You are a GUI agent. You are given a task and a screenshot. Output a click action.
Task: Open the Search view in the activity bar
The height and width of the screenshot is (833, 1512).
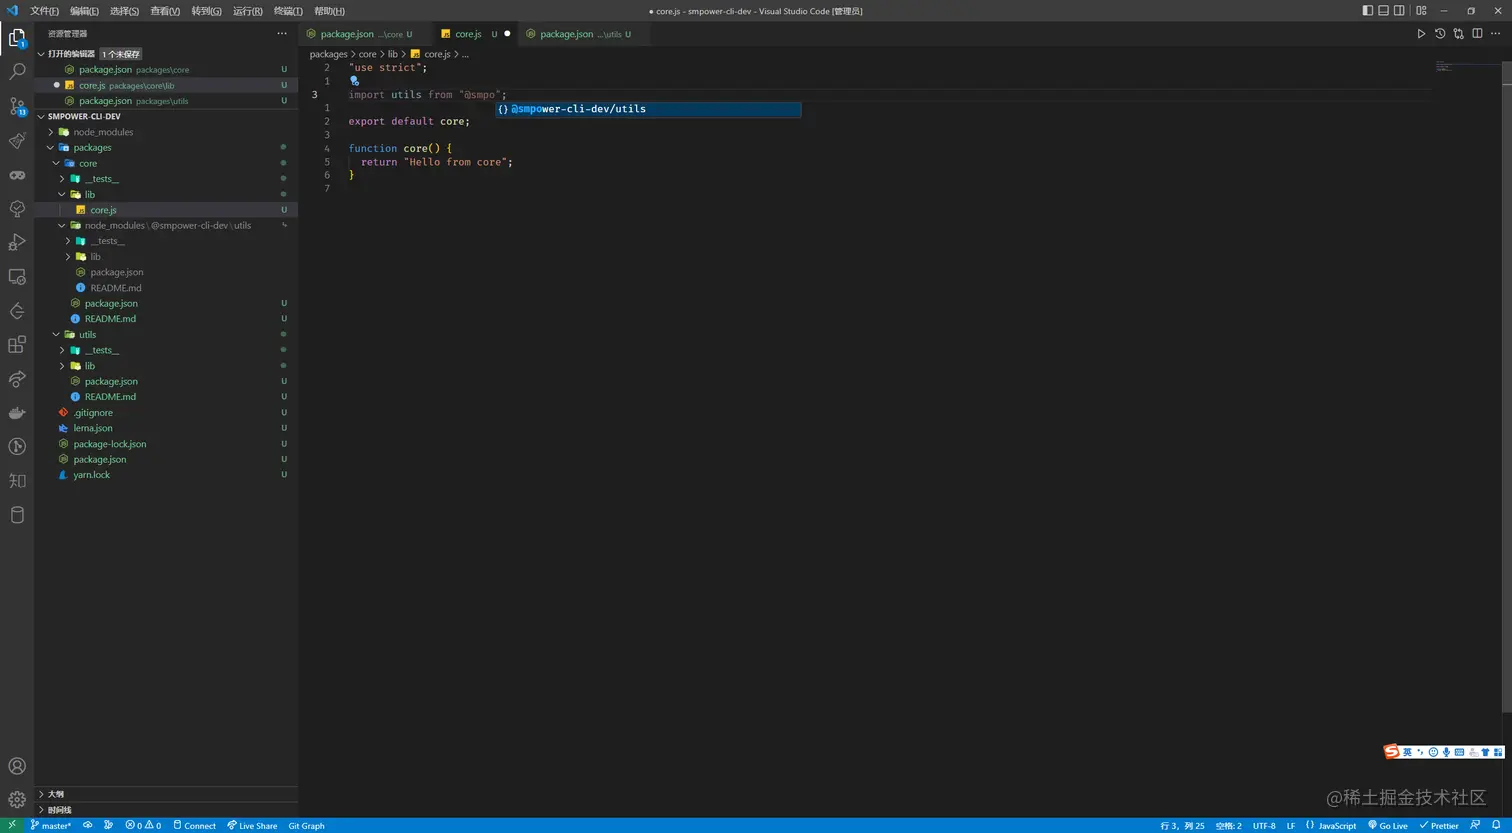point(16,72)
